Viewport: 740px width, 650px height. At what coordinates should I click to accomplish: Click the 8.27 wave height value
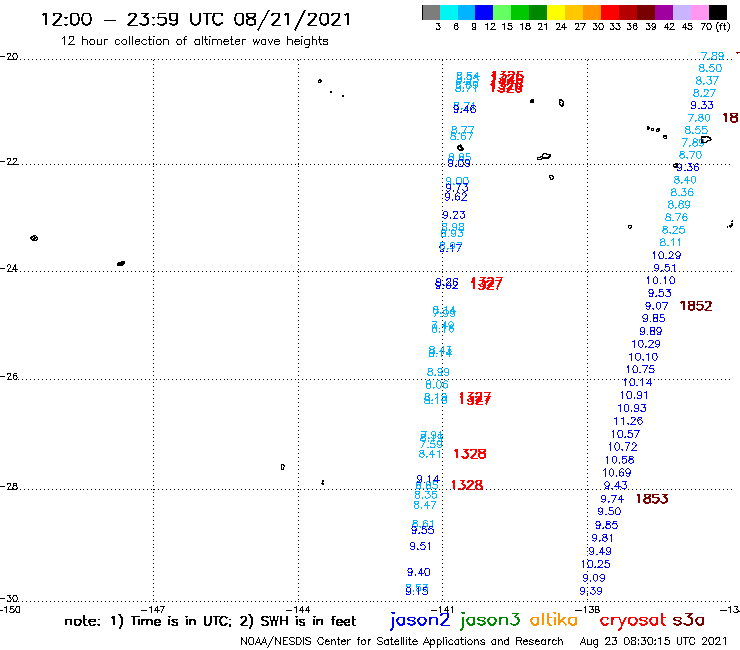[704, 93]
